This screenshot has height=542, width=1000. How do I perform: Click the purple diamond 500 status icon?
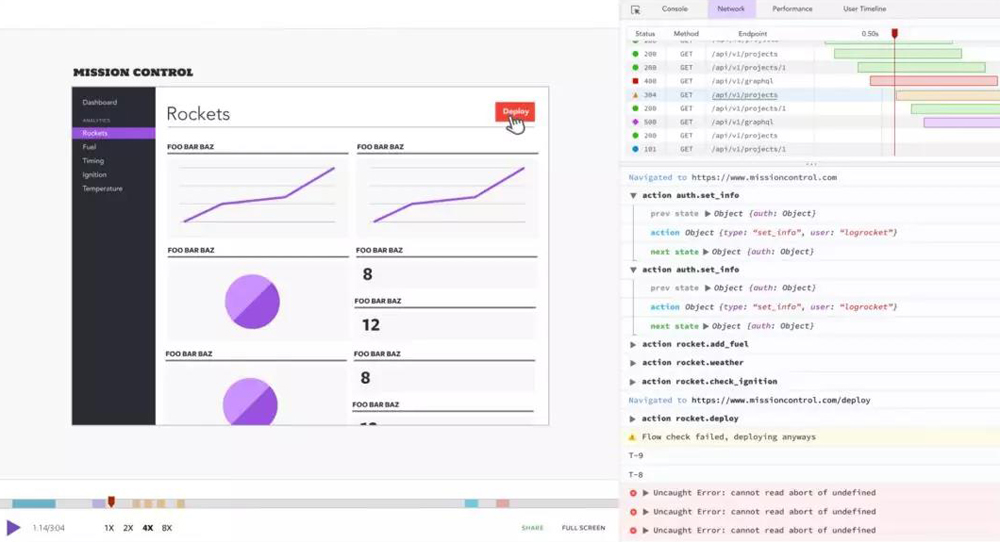click(635, 122)
